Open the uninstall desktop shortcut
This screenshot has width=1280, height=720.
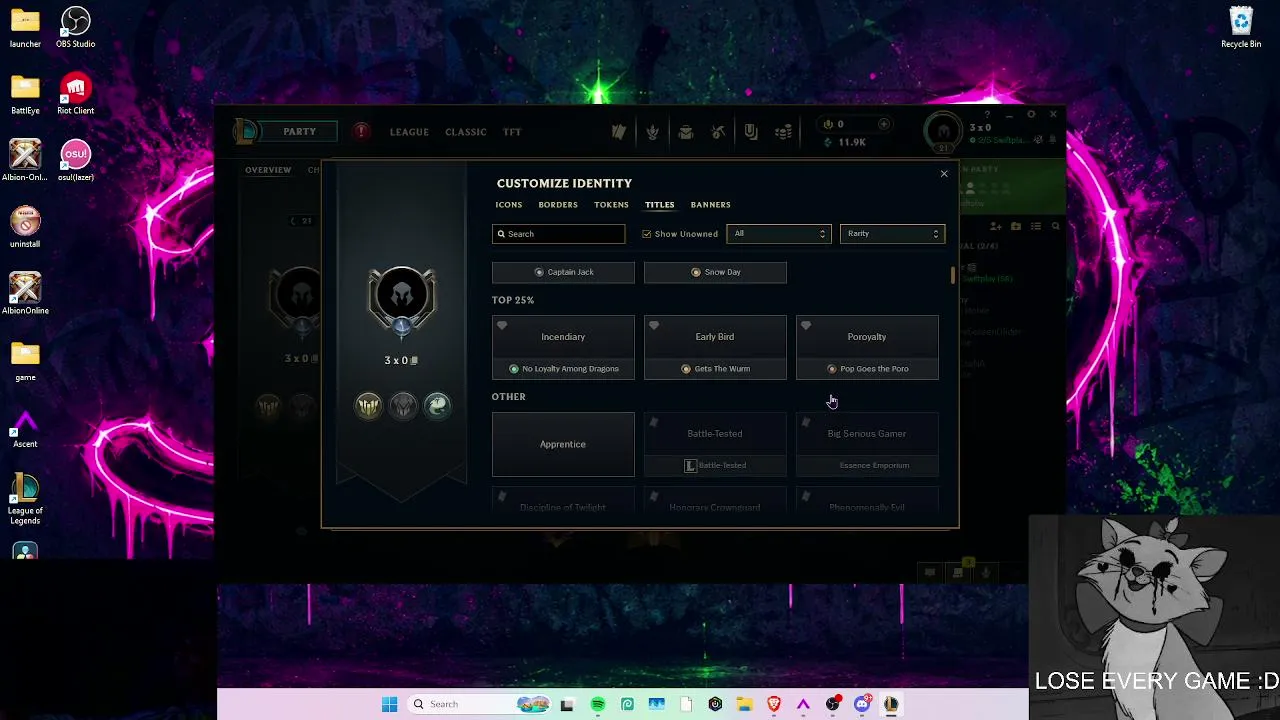point(25,228)
